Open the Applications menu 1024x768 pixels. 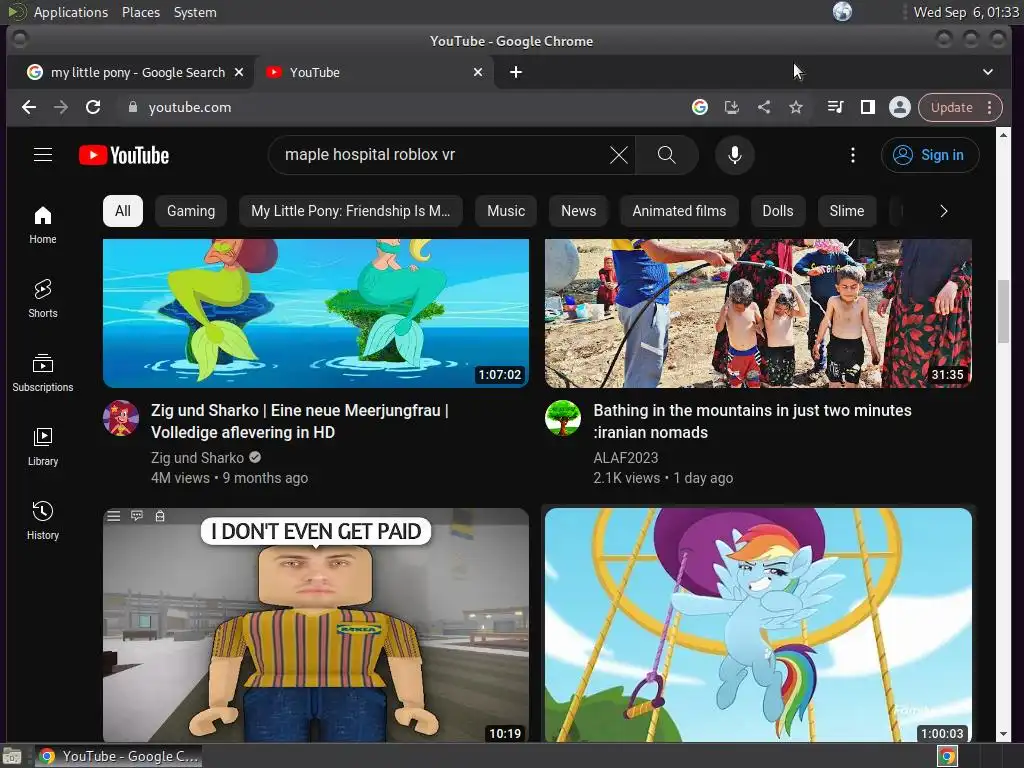(71, 12)
